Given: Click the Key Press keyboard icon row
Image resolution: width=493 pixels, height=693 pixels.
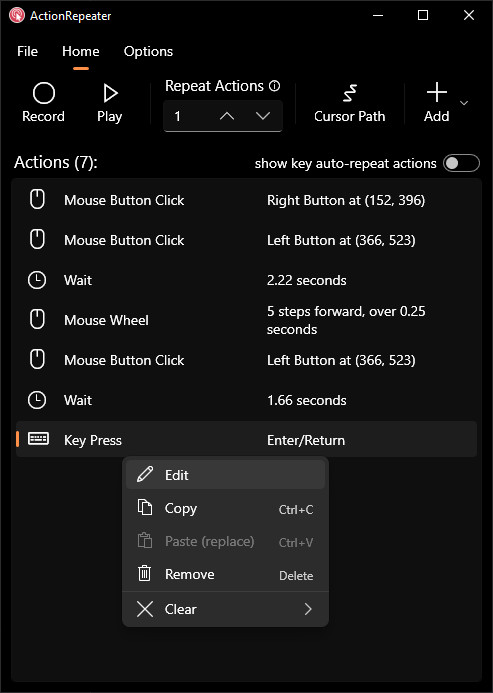Looking at the screenshot, I should (246, 439).
